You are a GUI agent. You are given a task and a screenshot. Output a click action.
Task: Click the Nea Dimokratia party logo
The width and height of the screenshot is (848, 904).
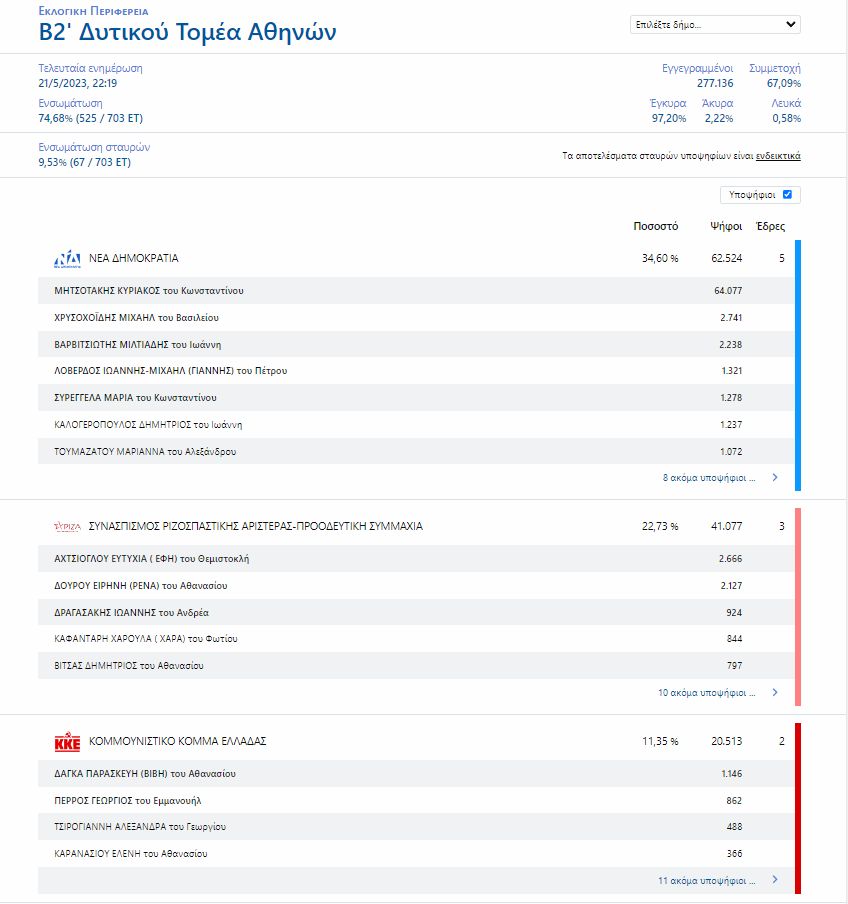point(67,259)
